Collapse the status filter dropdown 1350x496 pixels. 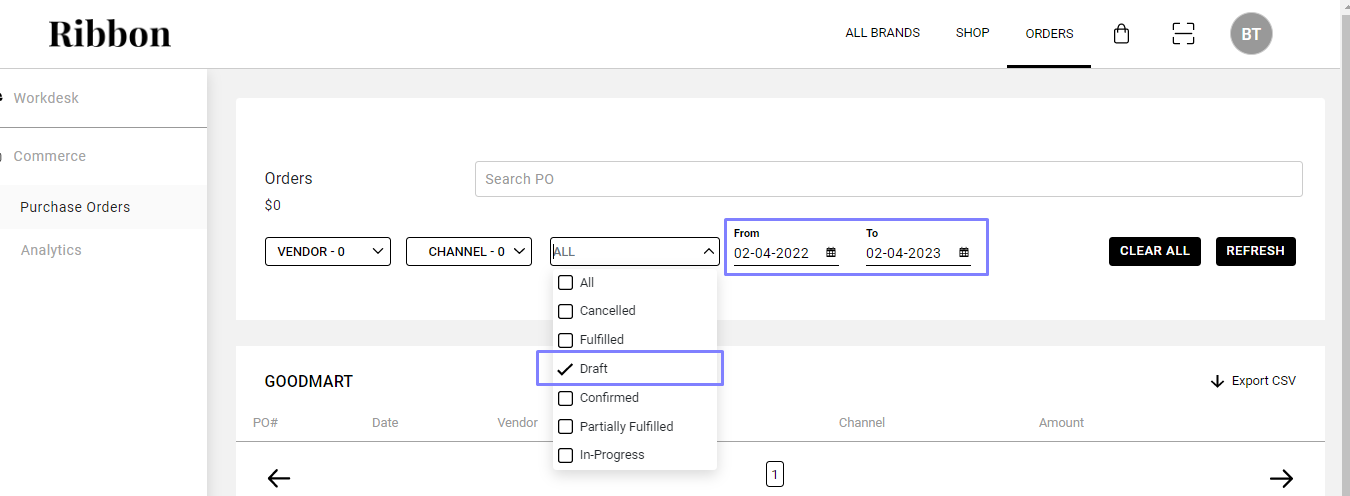[x=708, y=252]
